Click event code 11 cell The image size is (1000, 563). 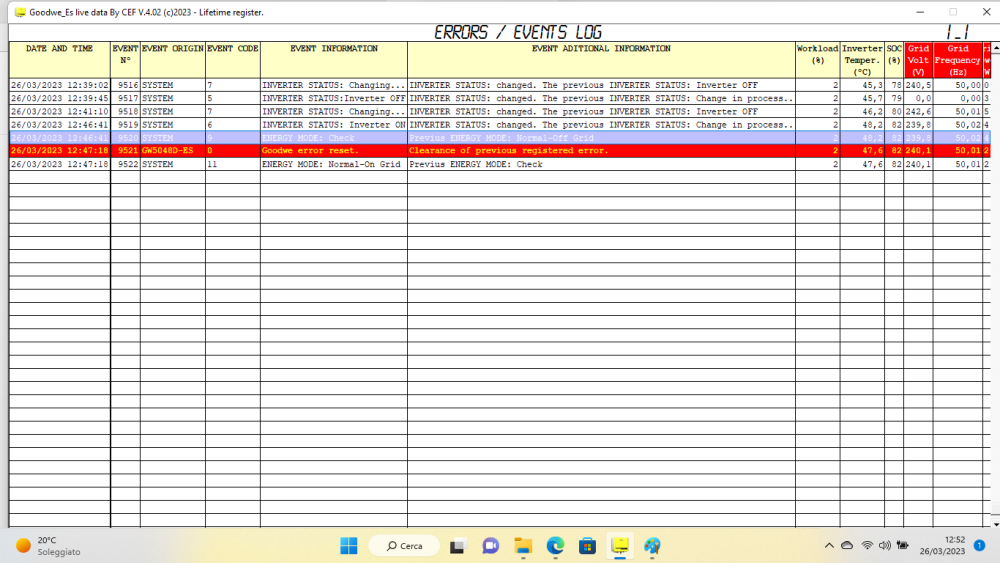[233, 164]
